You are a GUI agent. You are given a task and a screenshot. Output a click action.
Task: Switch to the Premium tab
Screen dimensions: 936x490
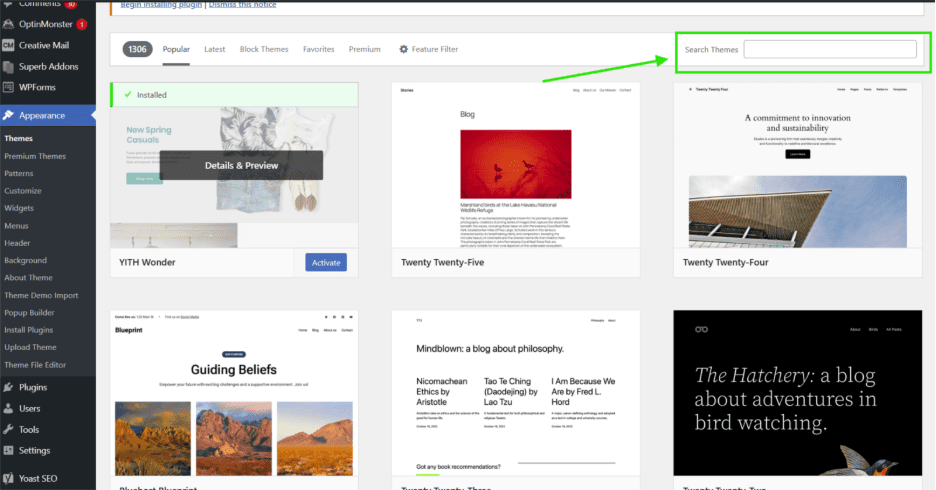(x=365, y=50)
